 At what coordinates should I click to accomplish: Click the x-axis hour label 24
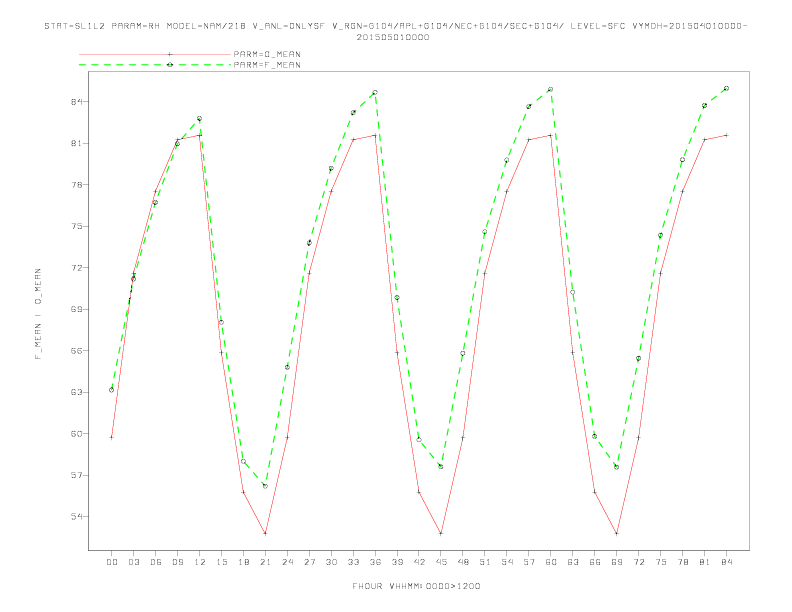pos(287,562)
